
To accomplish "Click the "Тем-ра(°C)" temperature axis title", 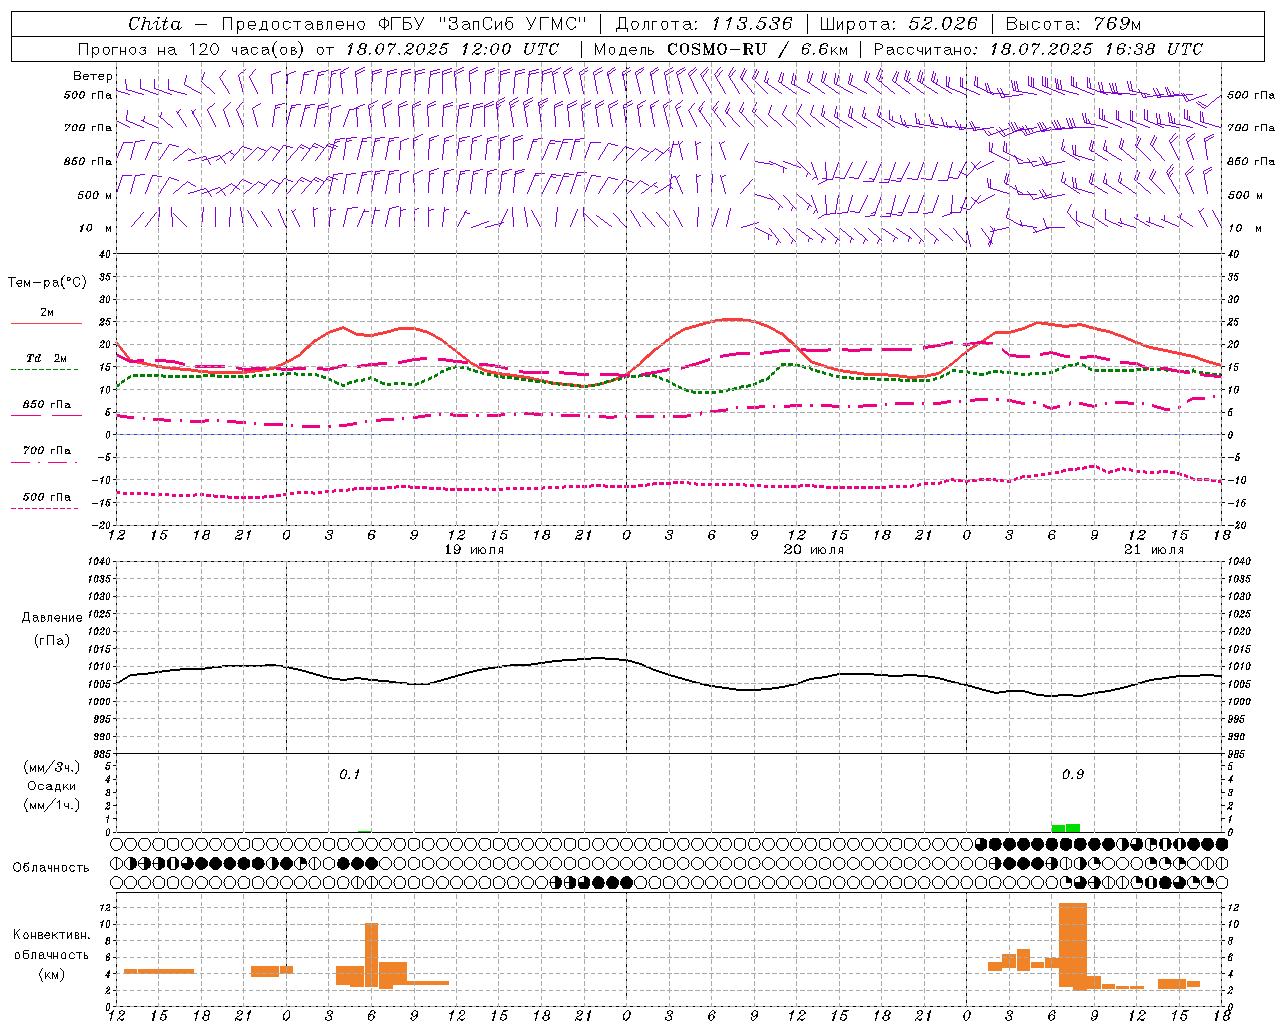I will pyautogui.click(x=47, y=283).
